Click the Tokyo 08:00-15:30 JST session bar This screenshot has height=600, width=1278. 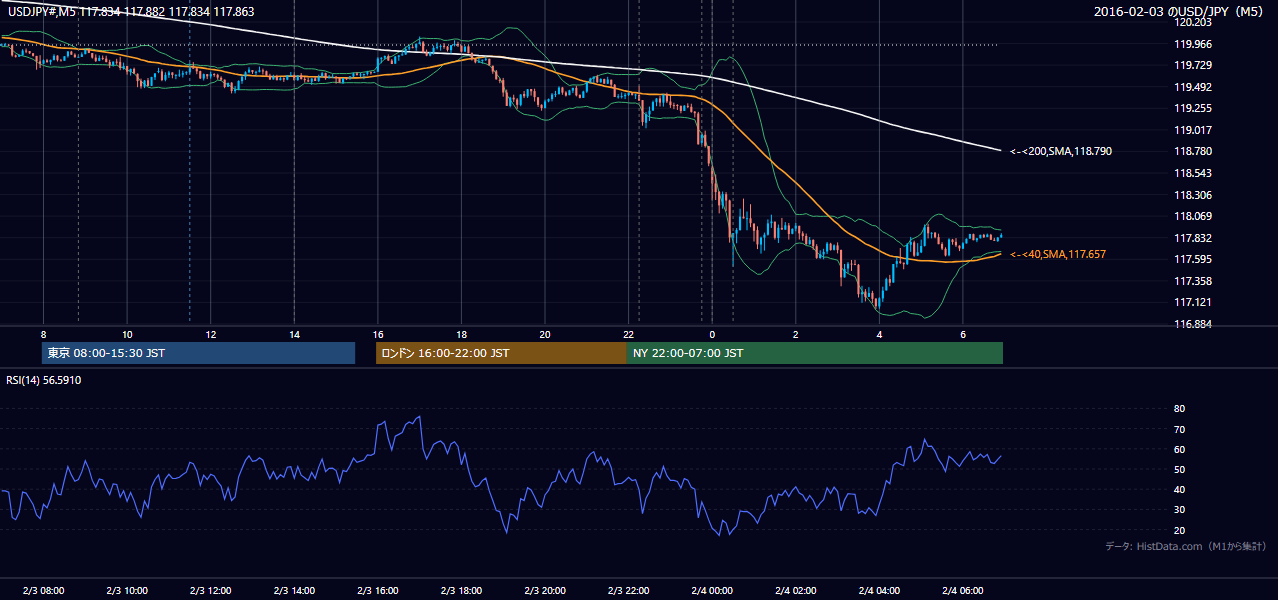click(x=199, y=353)
